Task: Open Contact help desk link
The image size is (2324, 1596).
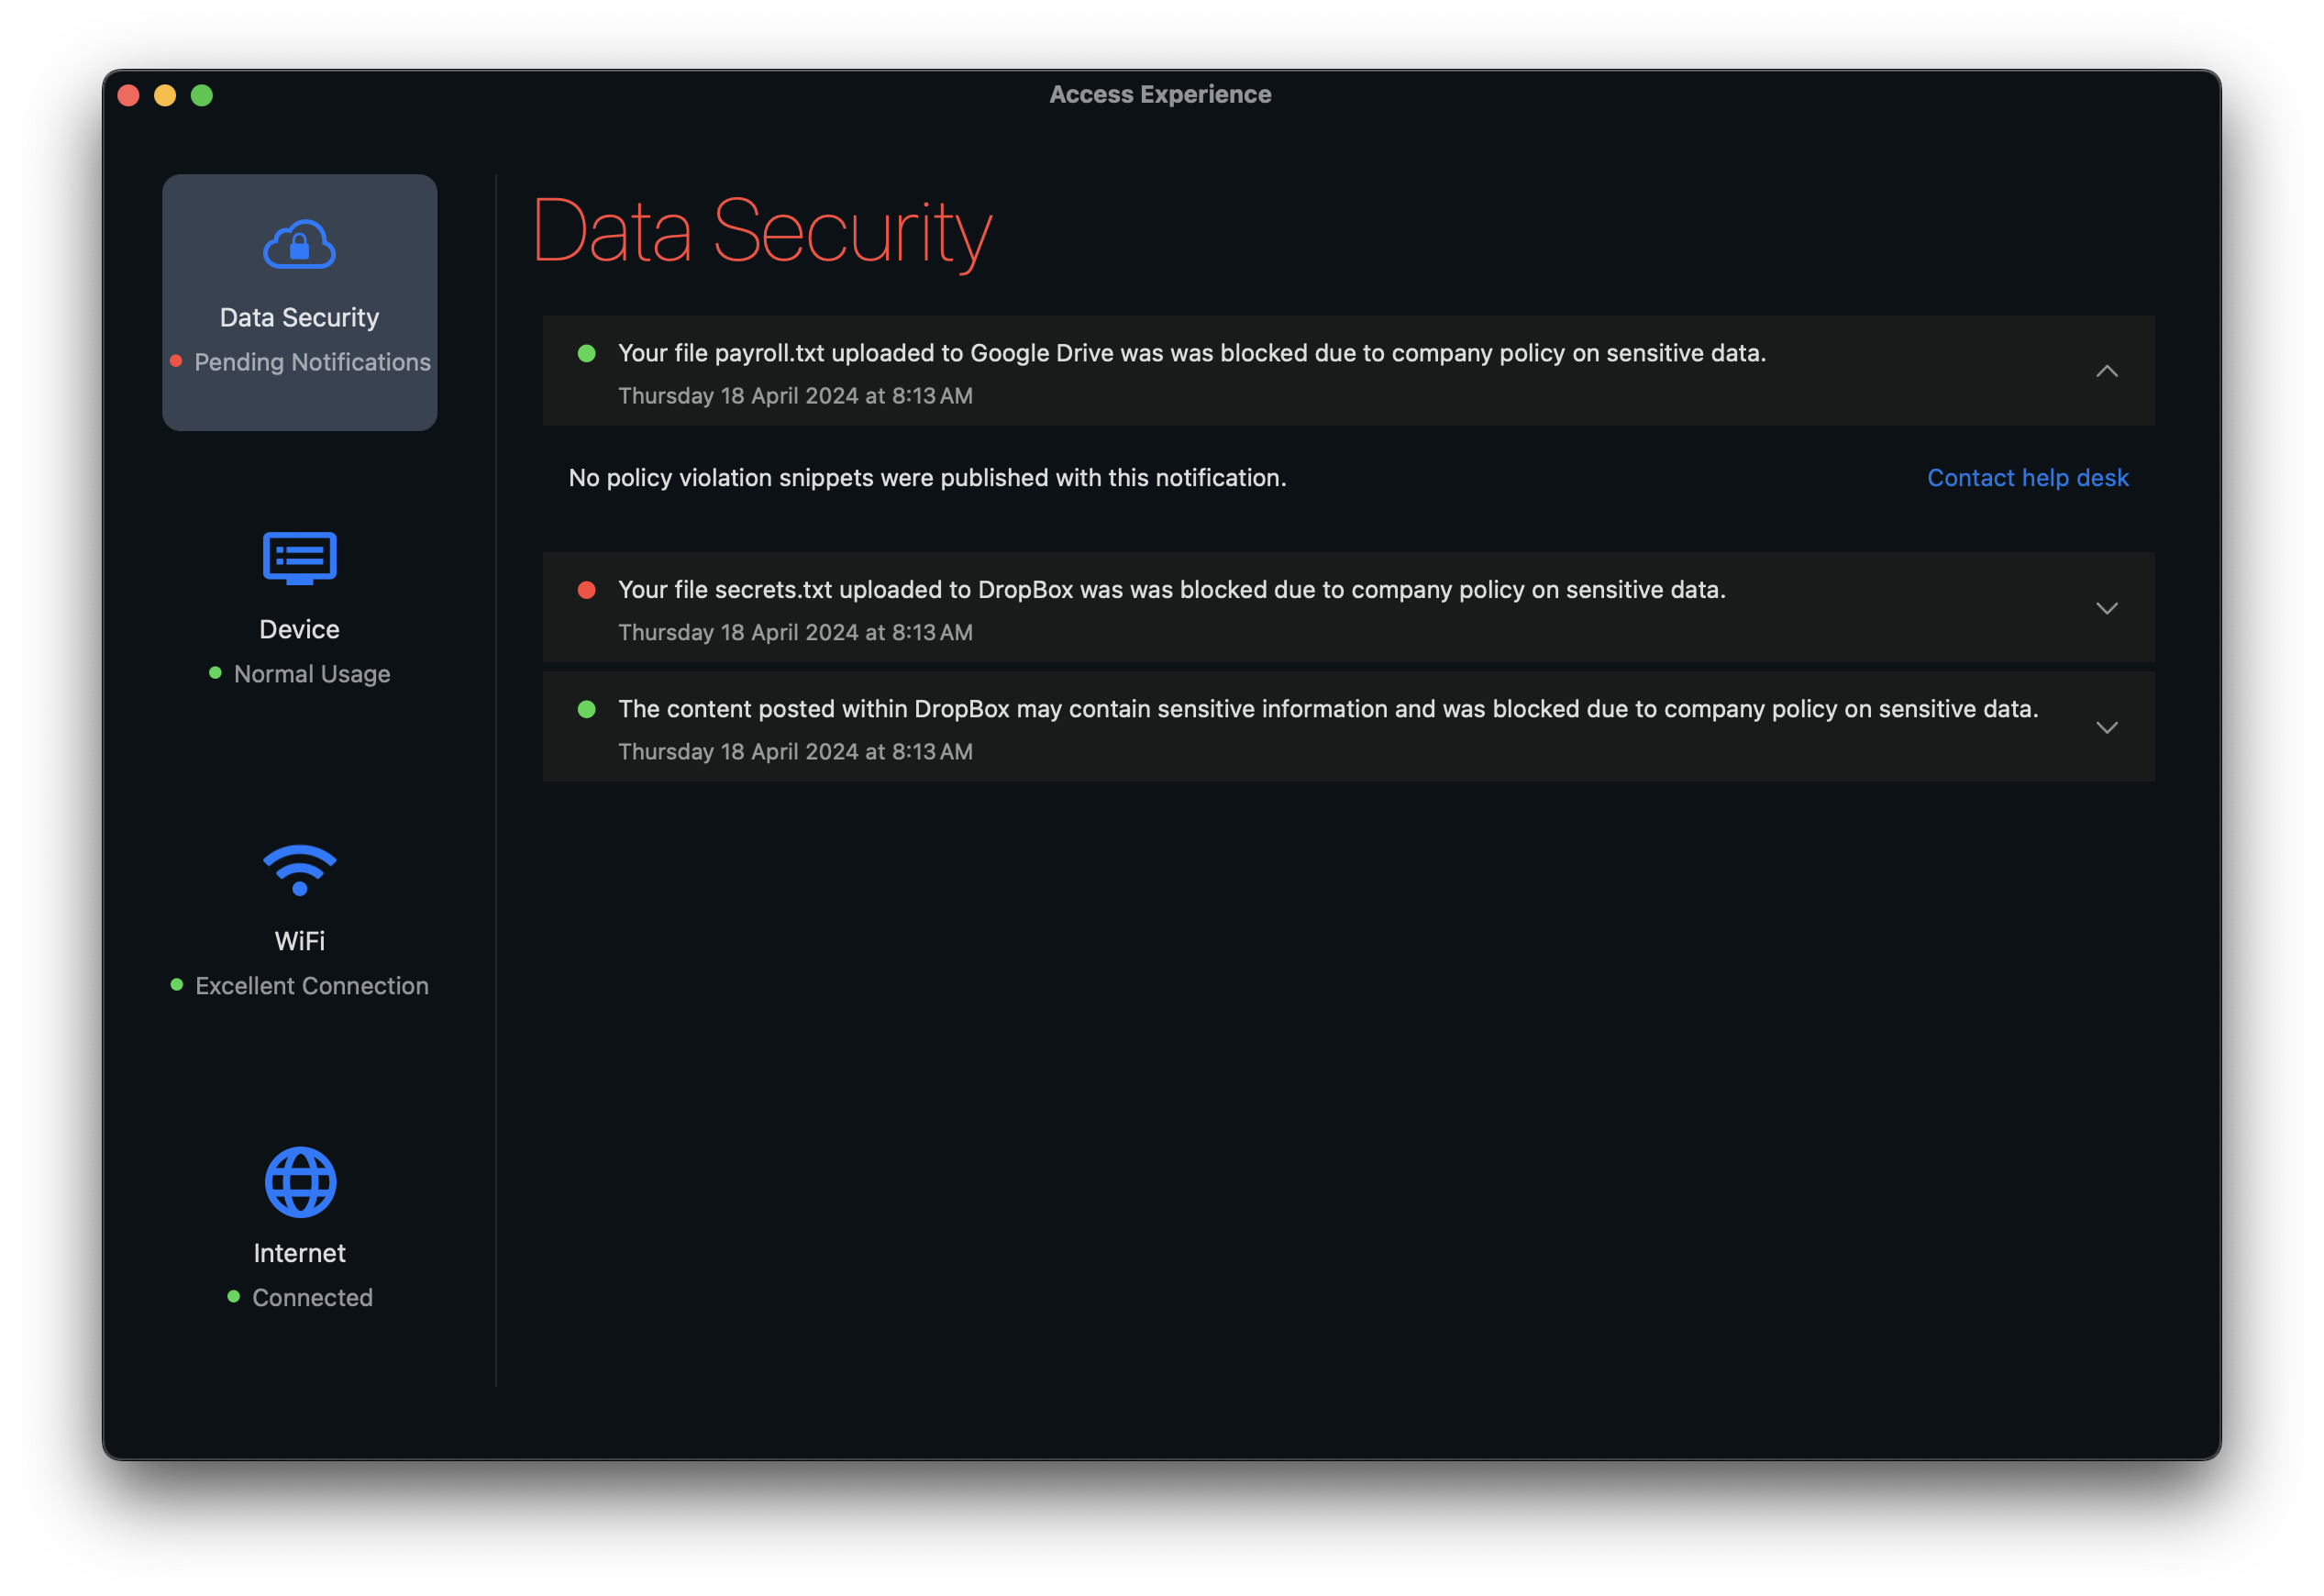Action: point(2027,478)
